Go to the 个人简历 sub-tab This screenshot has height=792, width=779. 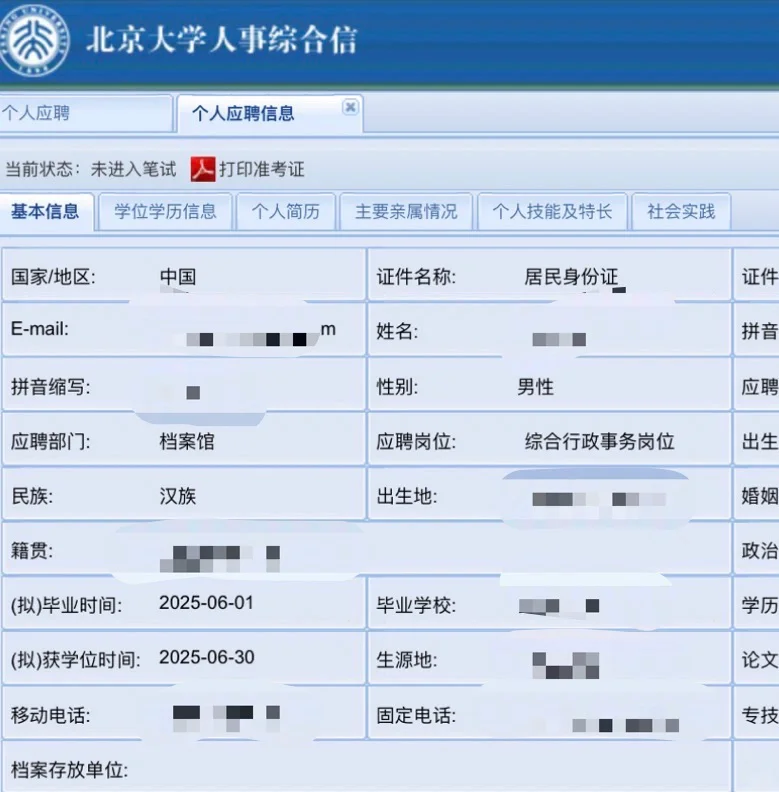[286, 211]
